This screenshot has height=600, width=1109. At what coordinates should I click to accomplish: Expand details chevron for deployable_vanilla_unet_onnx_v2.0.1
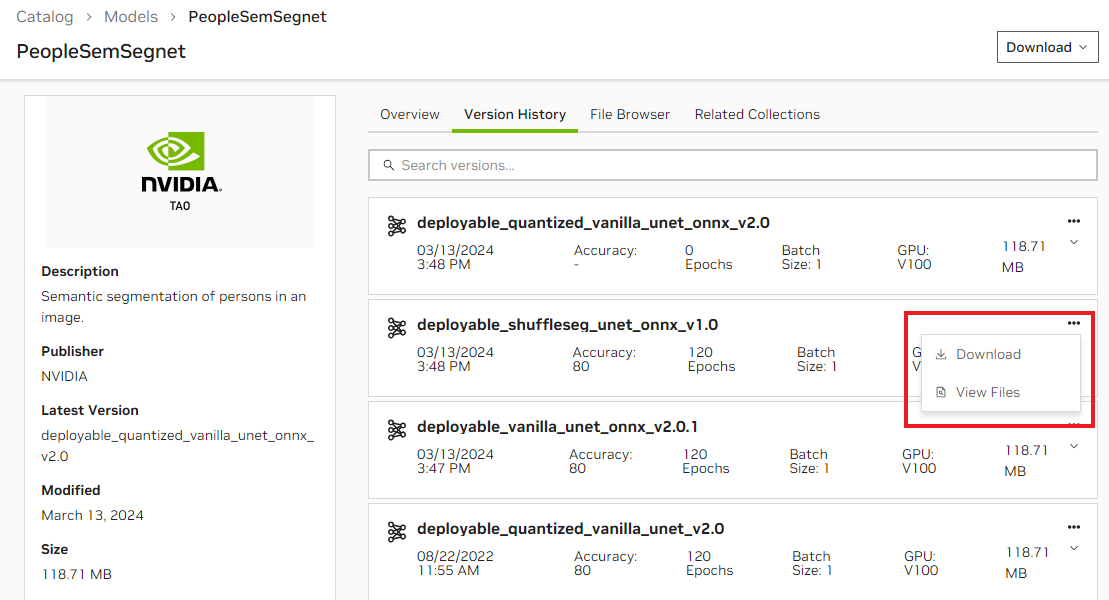1073,446
